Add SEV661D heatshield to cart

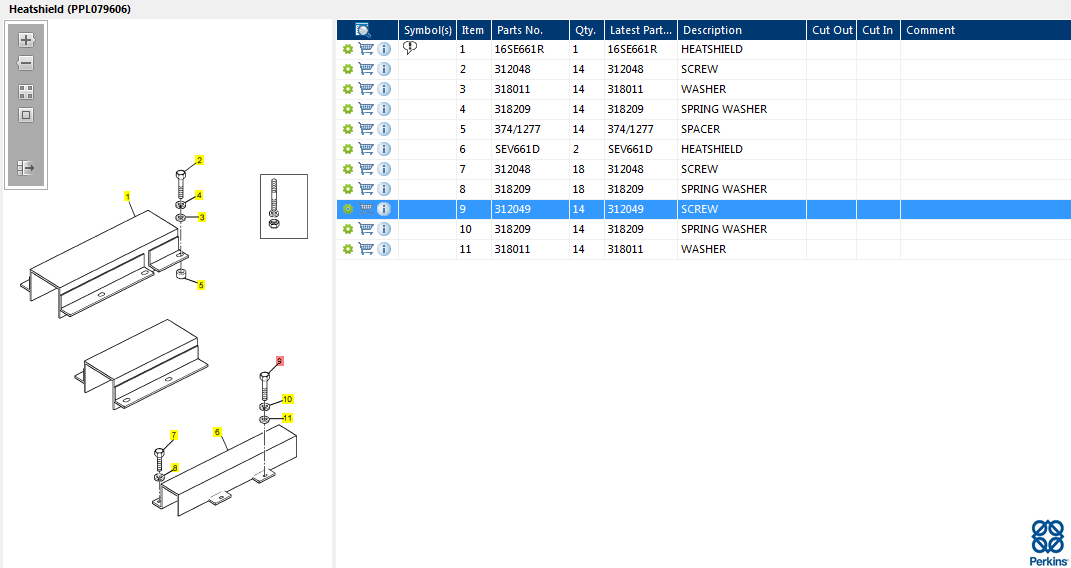pos(366,149)
